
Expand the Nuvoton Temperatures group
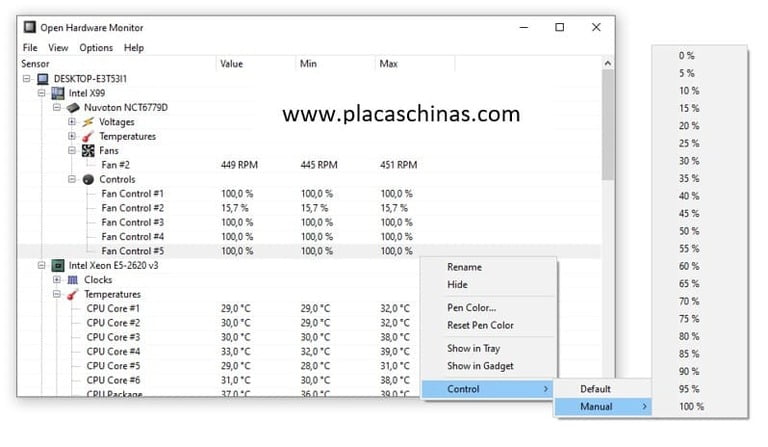coord(72,136)
